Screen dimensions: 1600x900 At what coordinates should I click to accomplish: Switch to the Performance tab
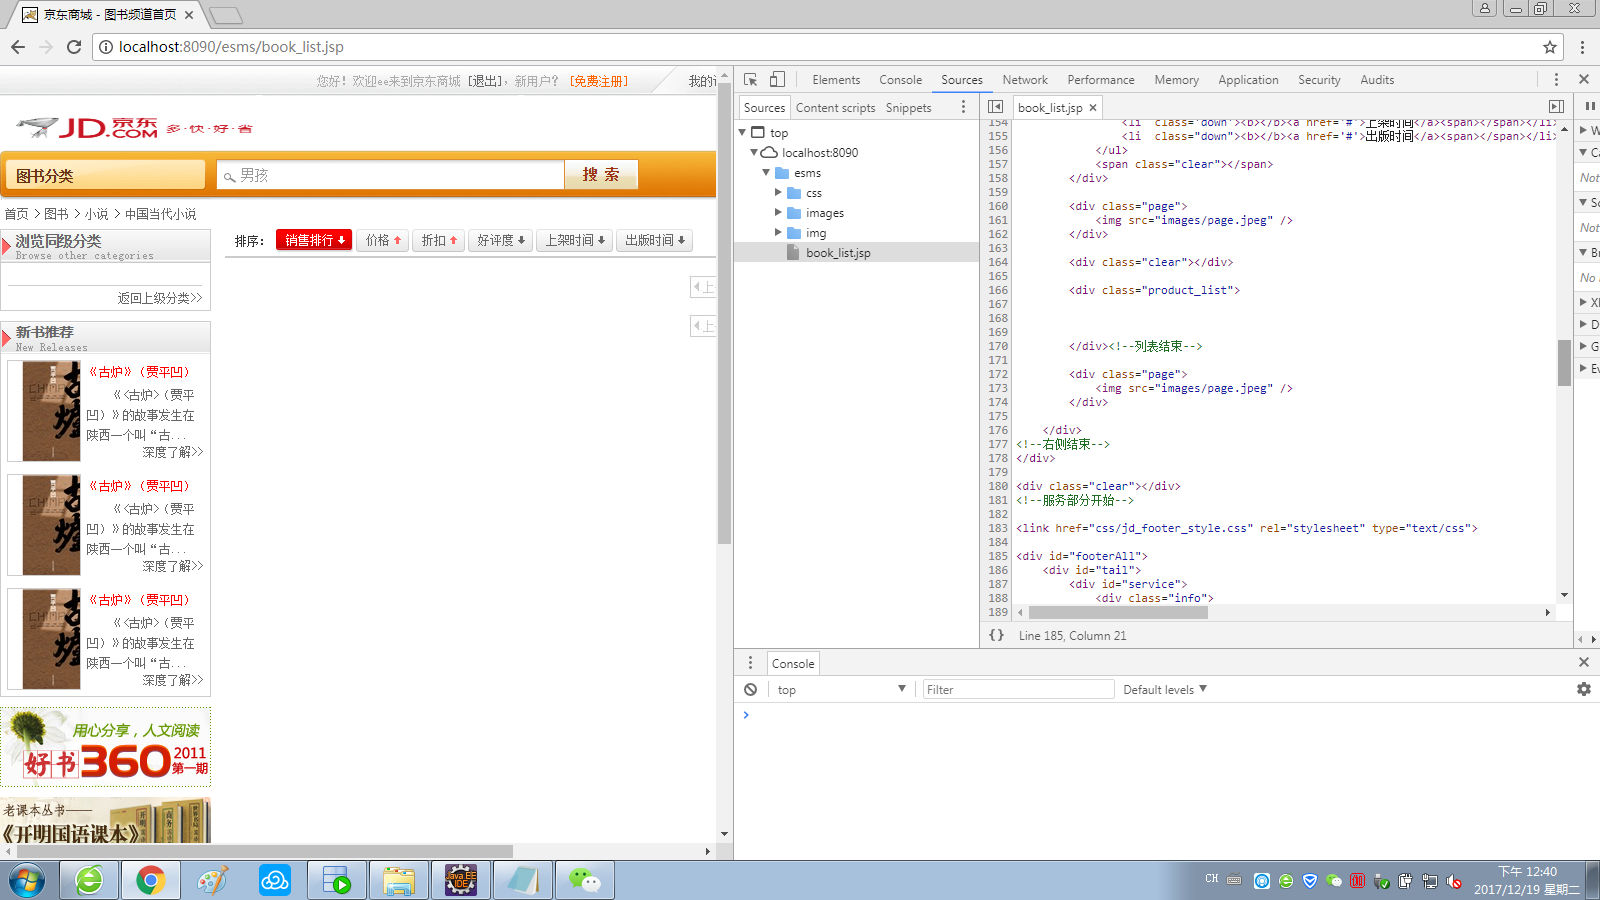coord(1100,79)
